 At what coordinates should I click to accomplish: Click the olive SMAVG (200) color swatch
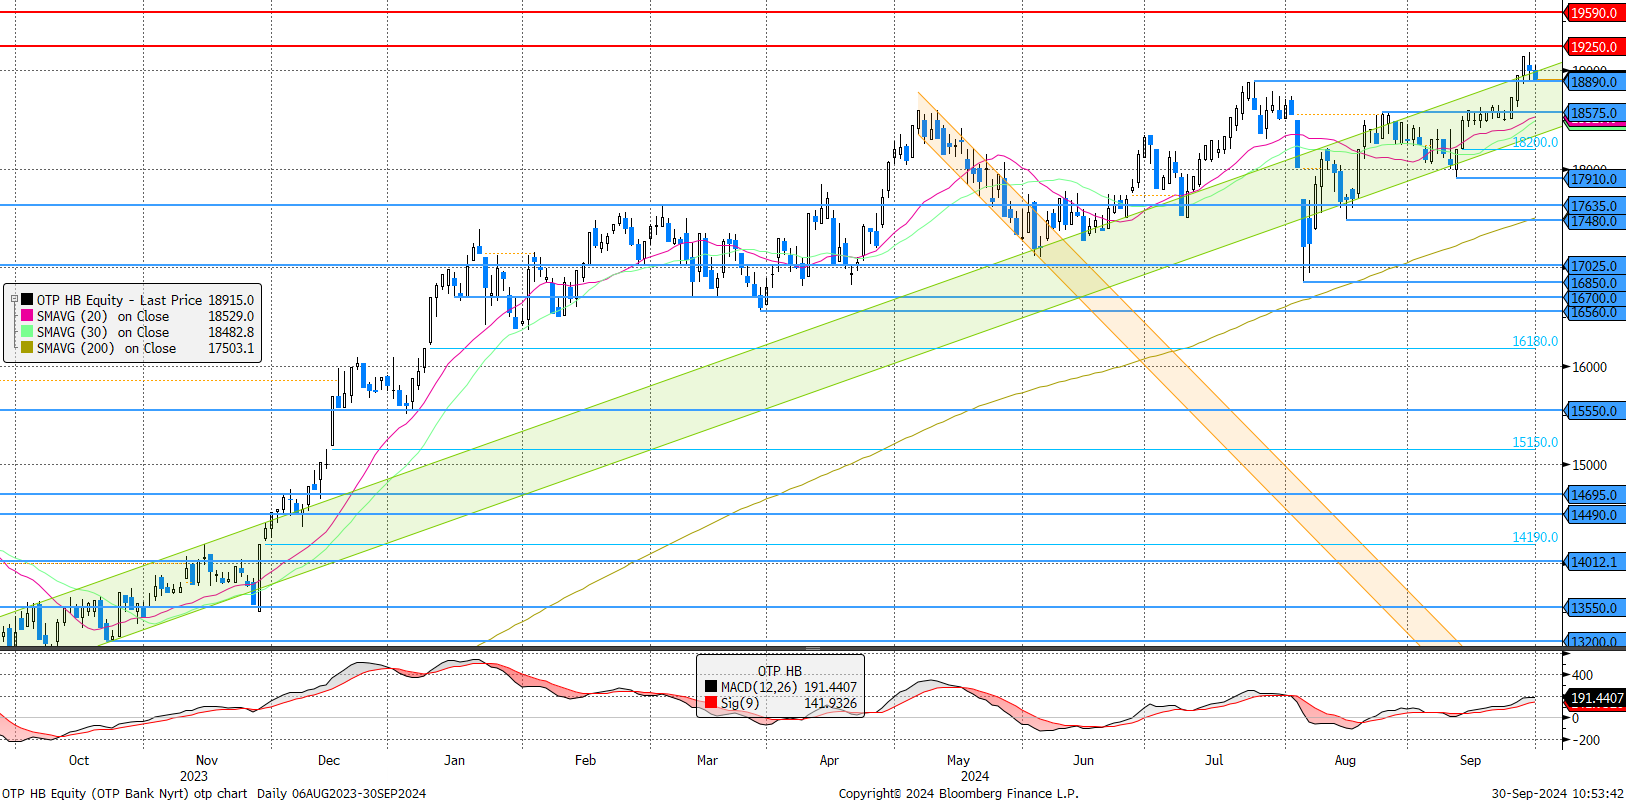27,347
